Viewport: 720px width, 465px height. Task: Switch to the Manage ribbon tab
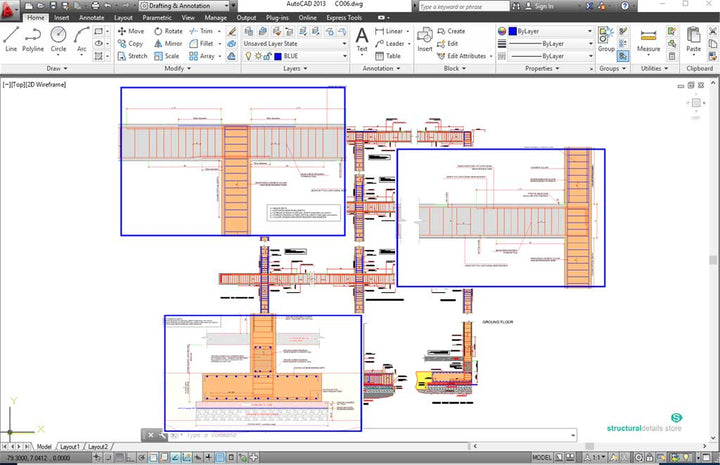[215, 17]
